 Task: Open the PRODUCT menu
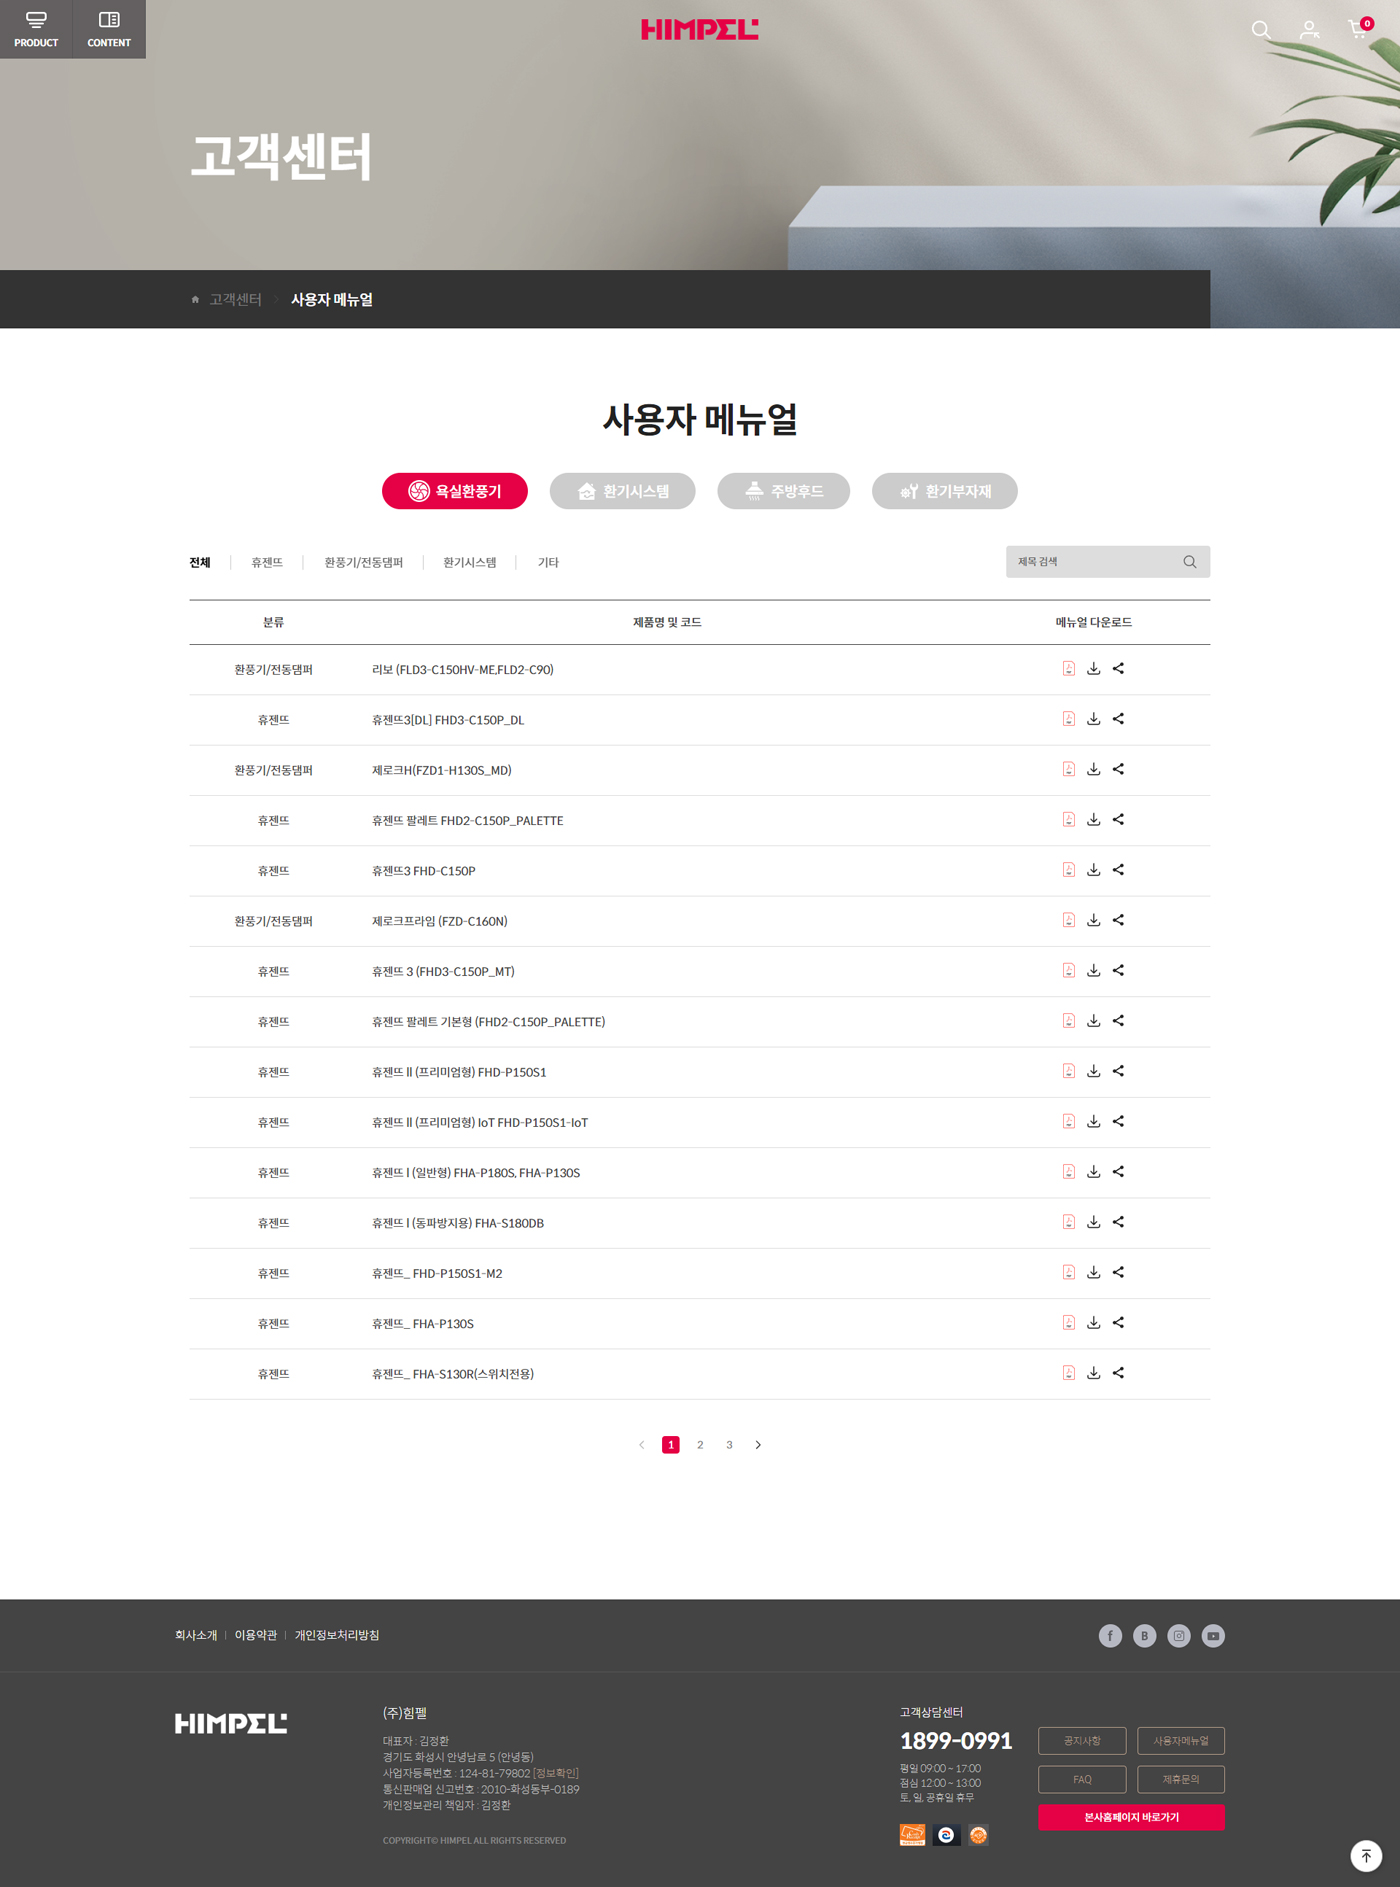36,29
